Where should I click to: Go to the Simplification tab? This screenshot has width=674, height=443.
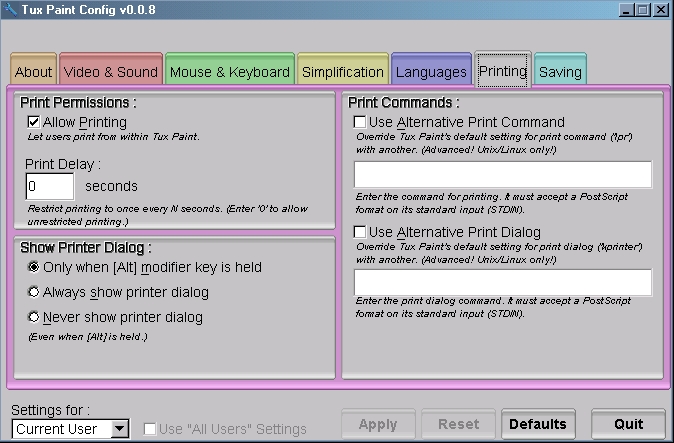pos(343,72)
